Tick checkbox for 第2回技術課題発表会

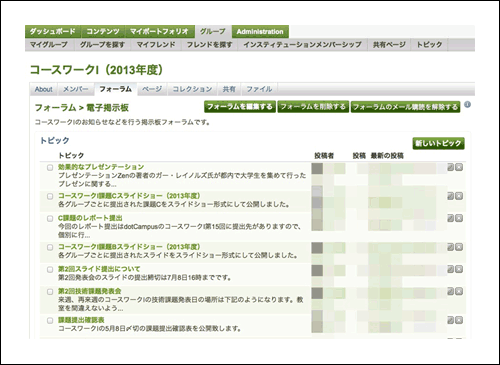50,292
